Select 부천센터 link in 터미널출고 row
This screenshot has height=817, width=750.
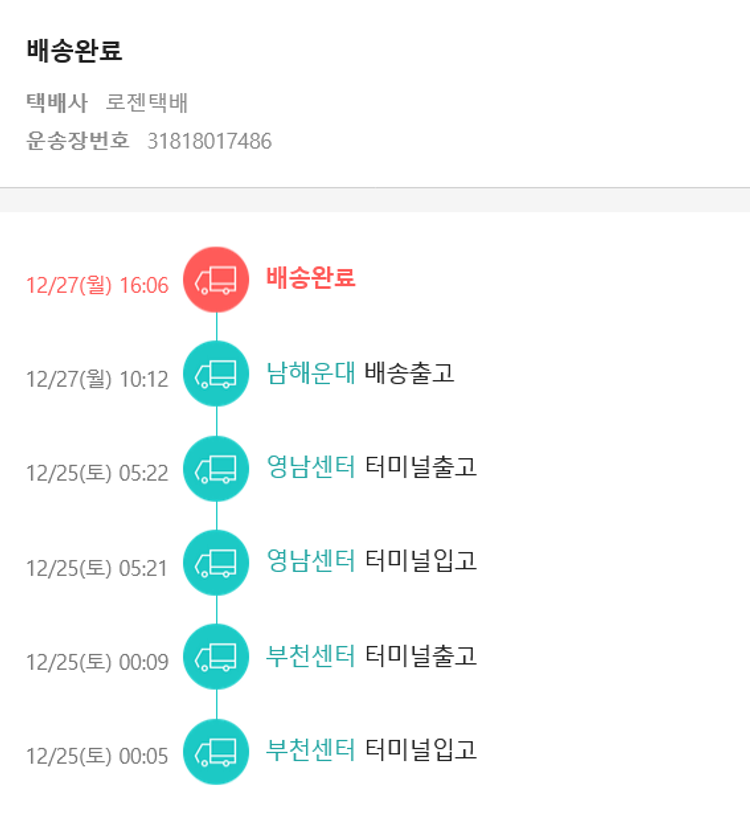(x=310, y=656)
